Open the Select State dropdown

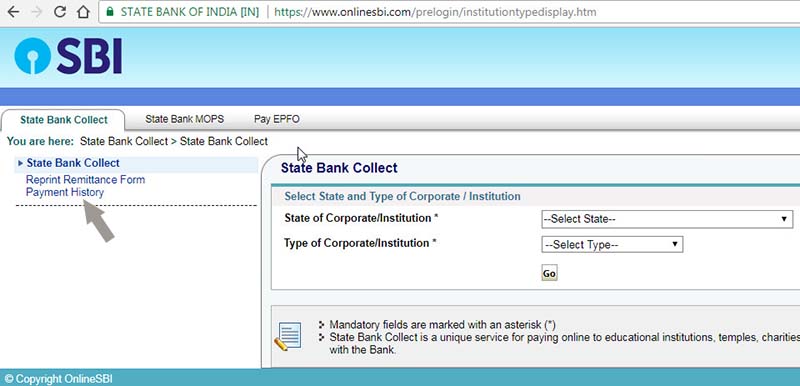coord(667,219)
